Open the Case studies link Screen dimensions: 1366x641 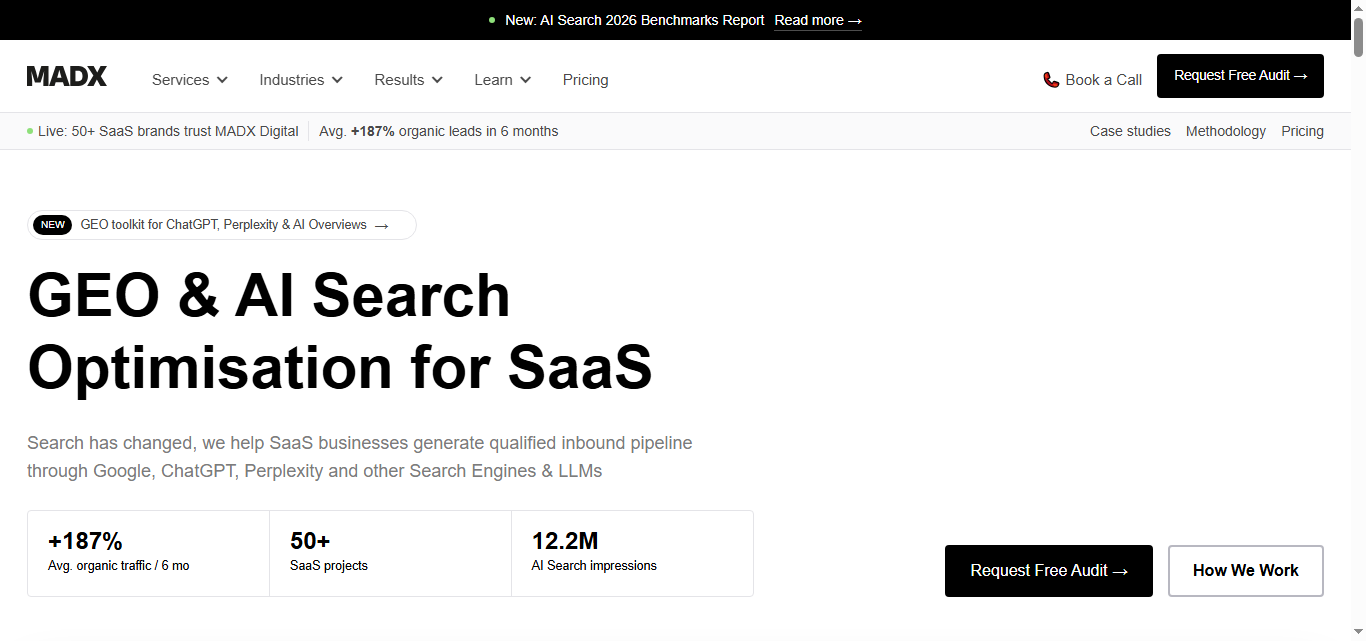point(1130,131)
